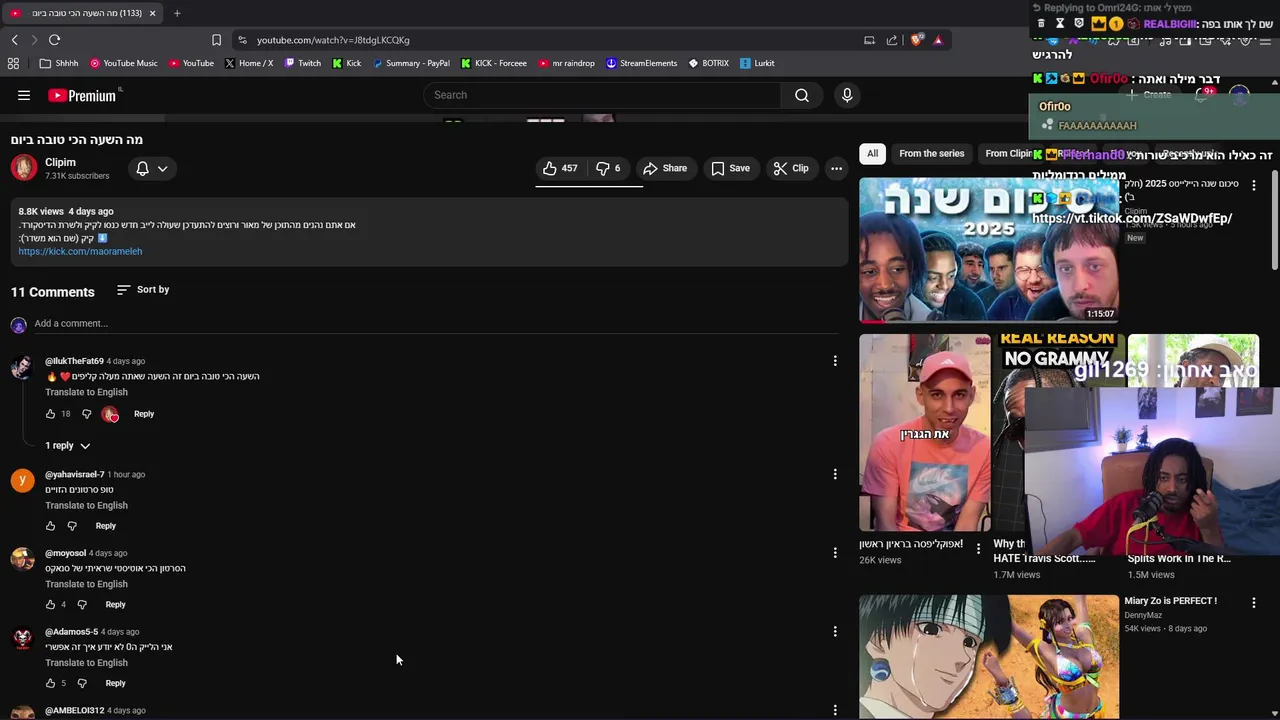Select the All filter chip
1280x720 pixels.
(x=872, y=153)
